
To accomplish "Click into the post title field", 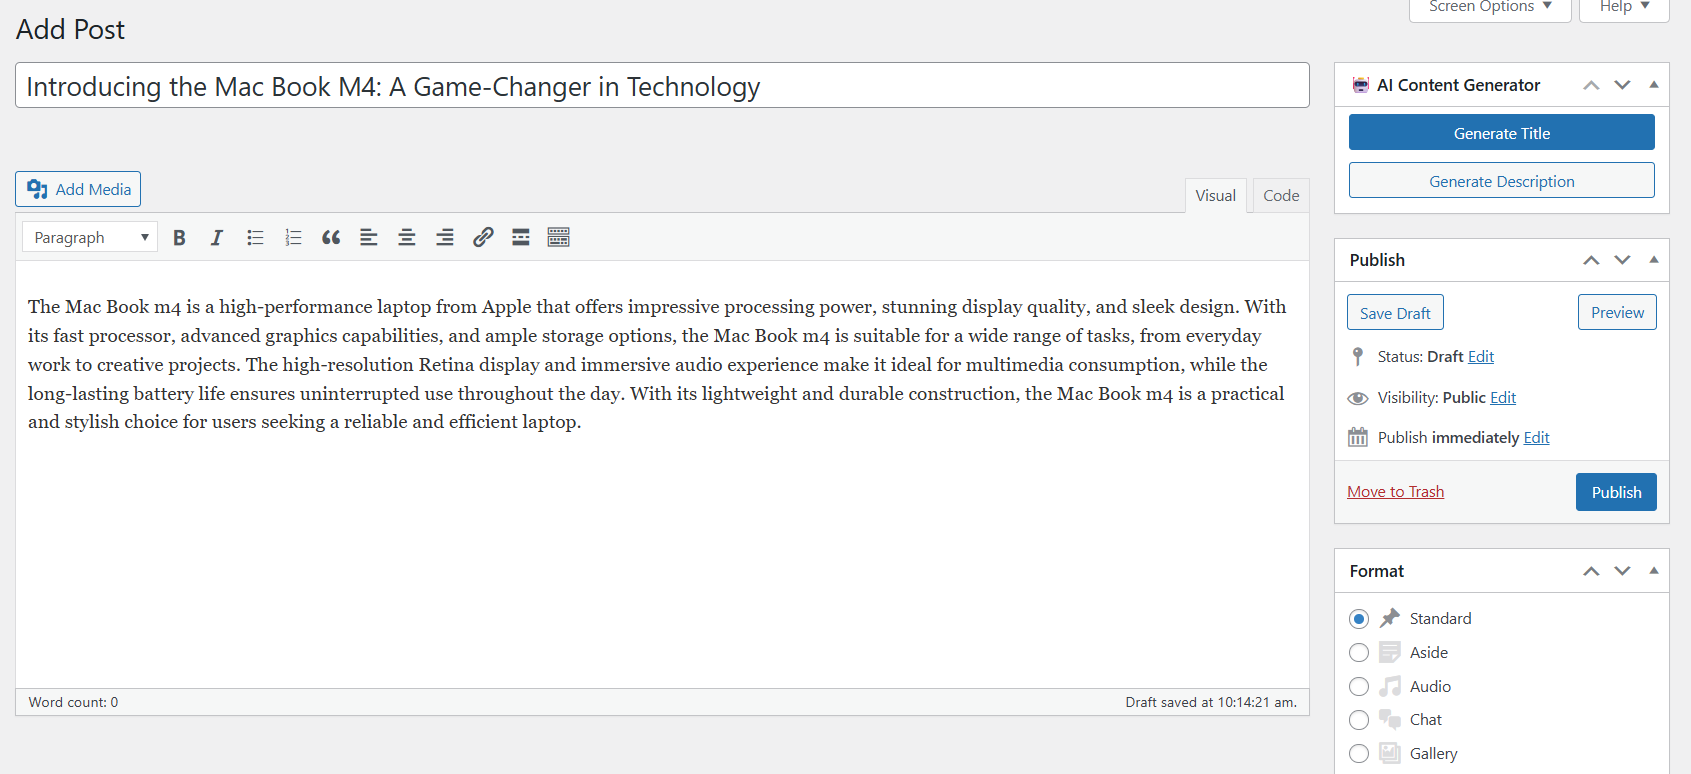I will point(662,86).
